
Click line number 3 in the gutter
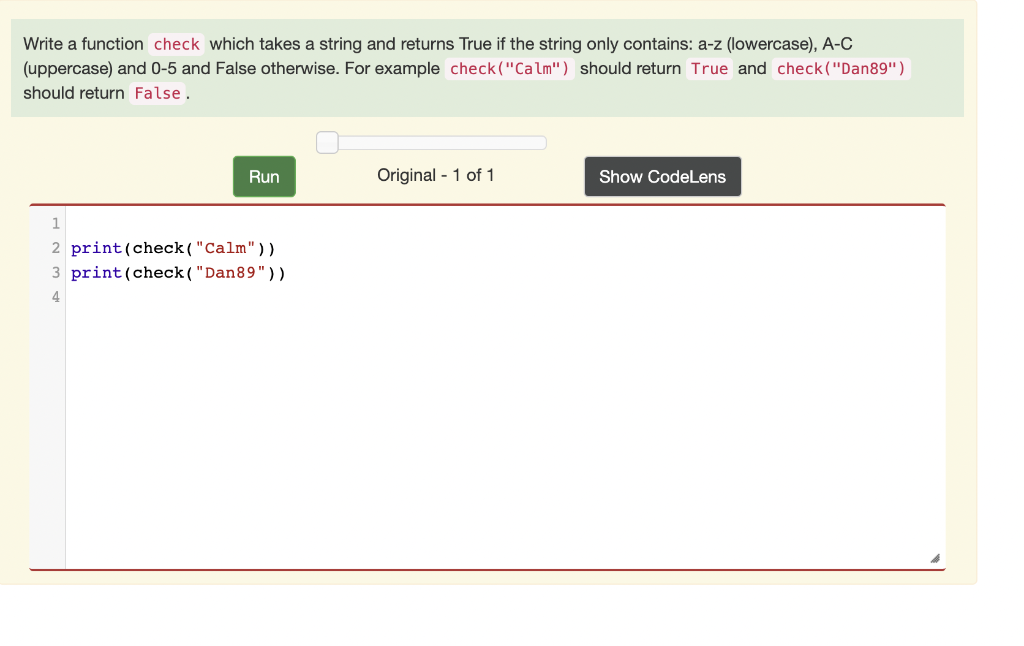coord(56,272)
